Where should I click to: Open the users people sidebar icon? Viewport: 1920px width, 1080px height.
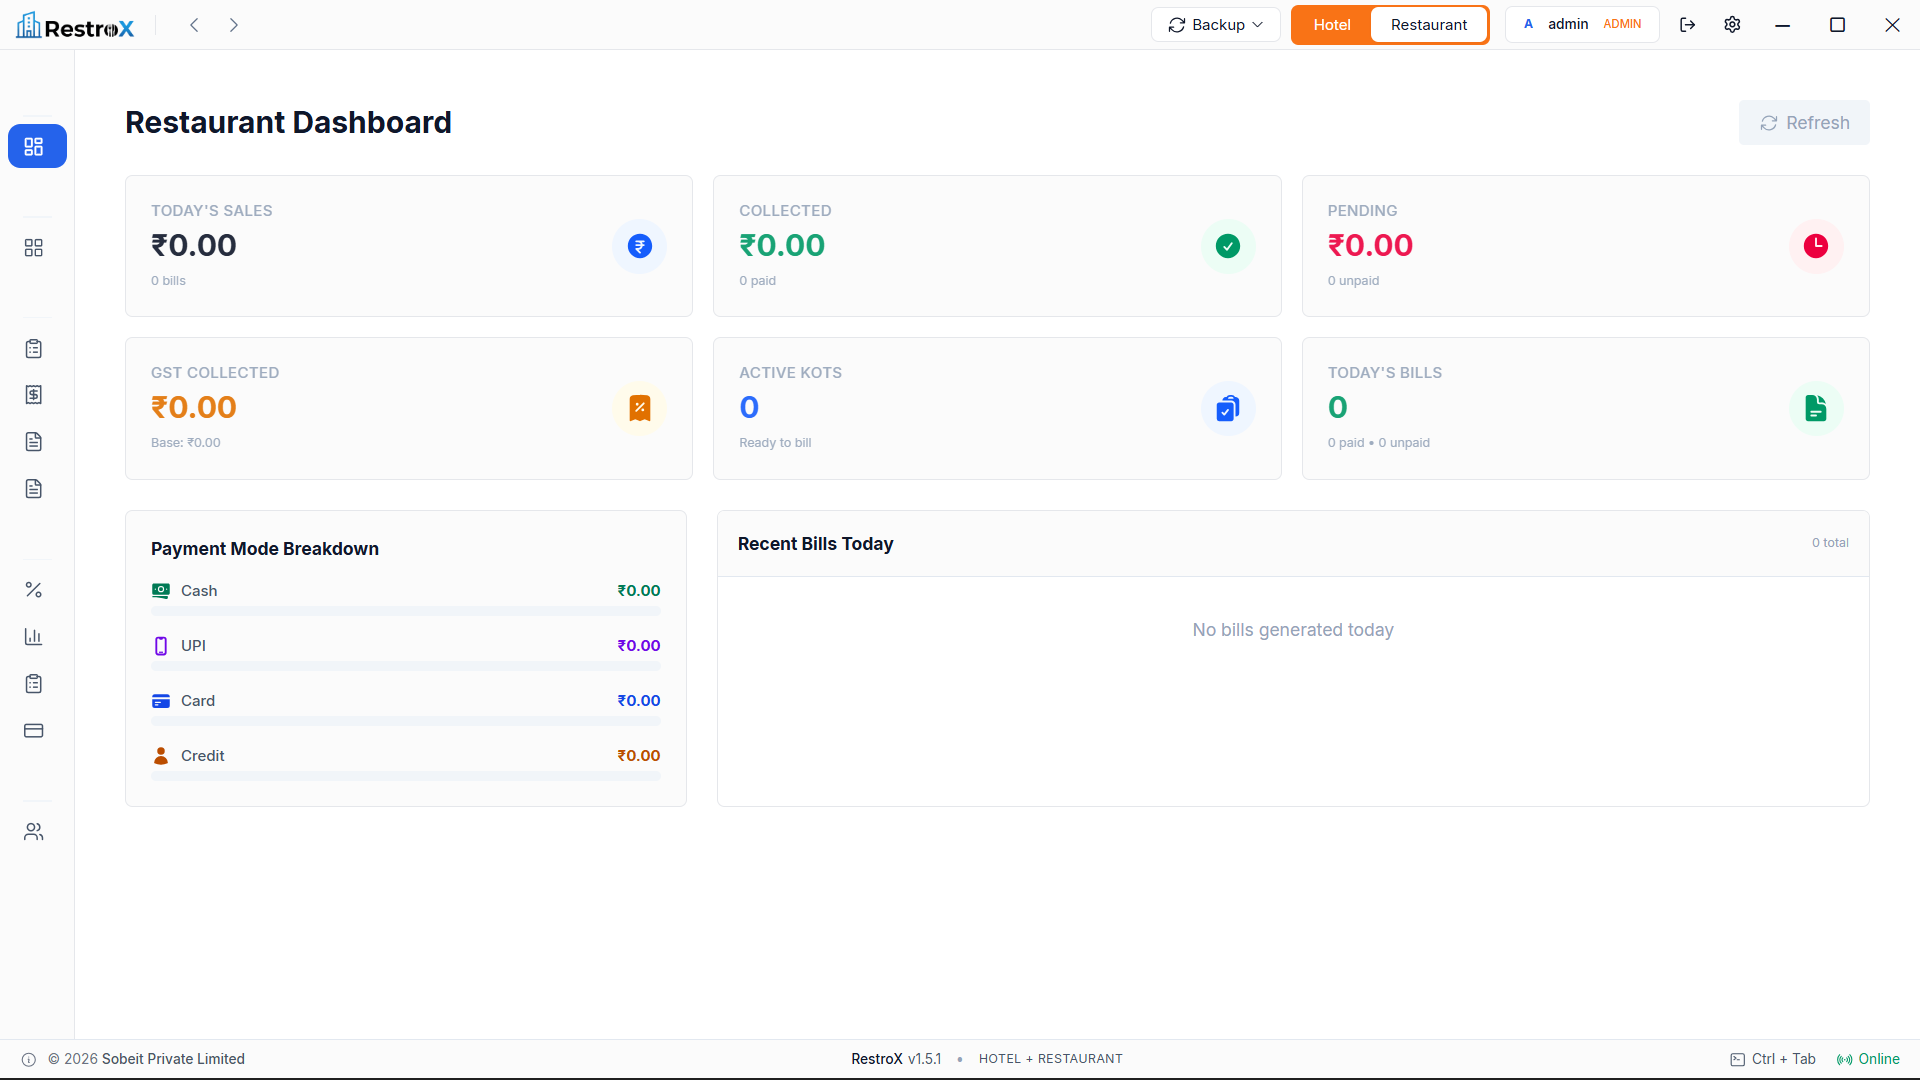point(33,832)
